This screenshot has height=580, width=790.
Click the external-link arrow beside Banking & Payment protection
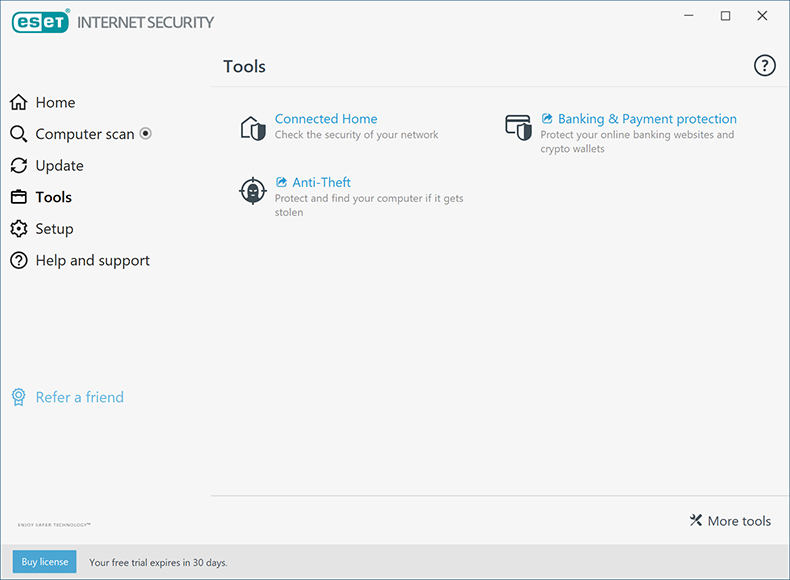click(547, 118)
